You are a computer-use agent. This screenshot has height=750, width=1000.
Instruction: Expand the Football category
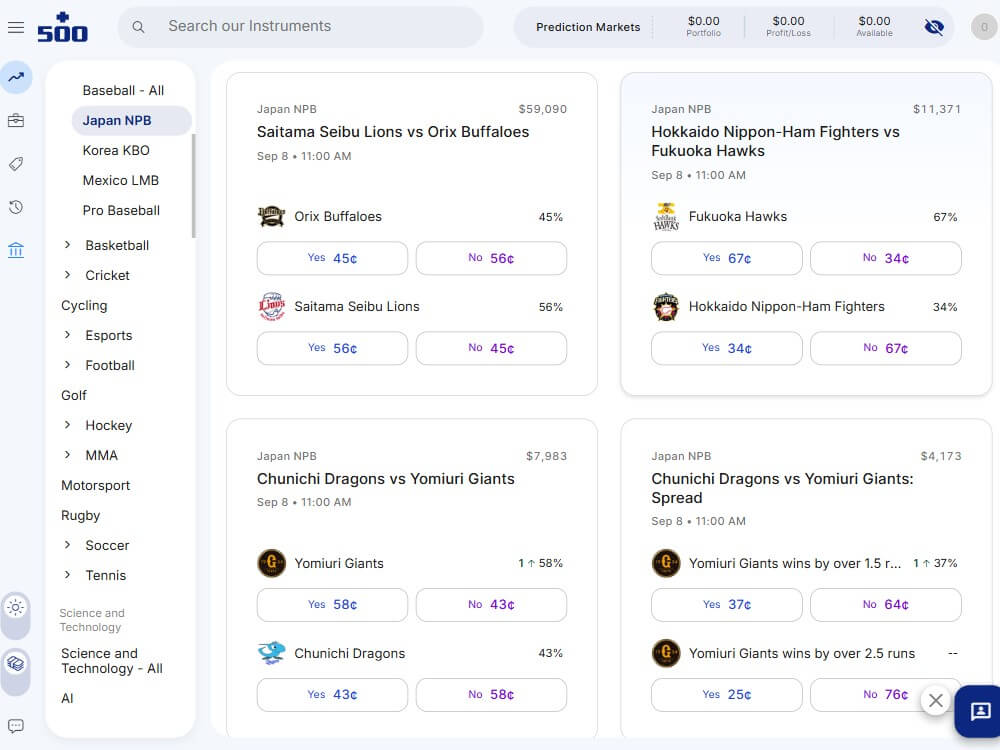tap(68, 365)
